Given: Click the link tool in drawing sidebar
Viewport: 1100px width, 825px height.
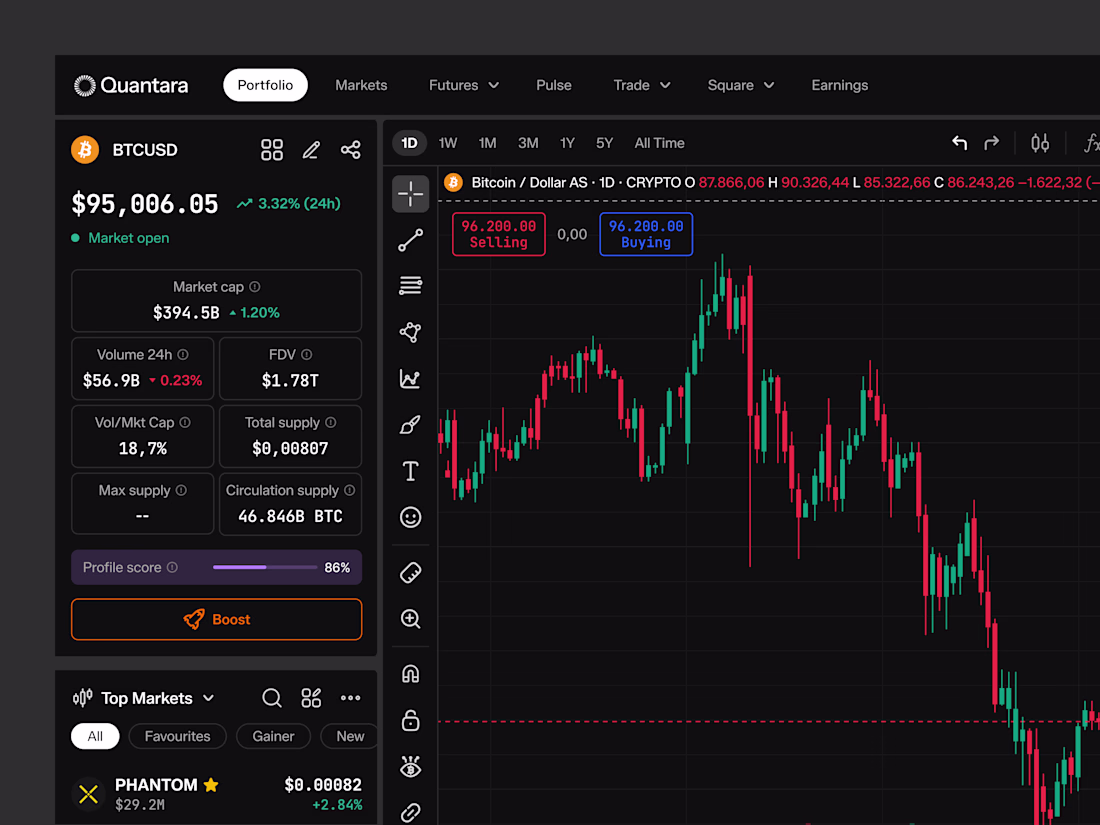Looking at the screenshot, I should 410,812.
